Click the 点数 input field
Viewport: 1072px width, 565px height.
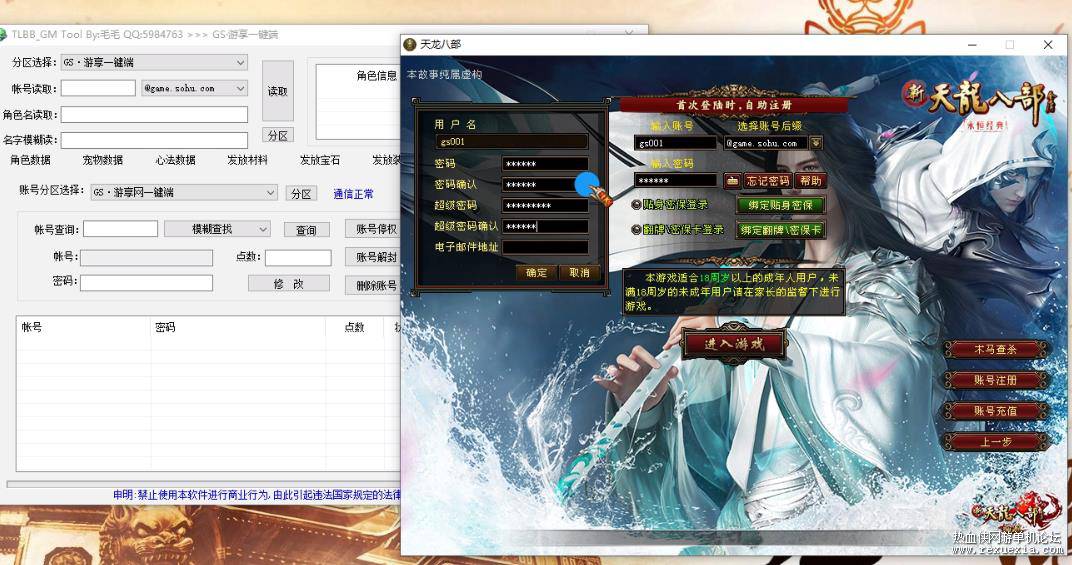[x=298, y=257]
